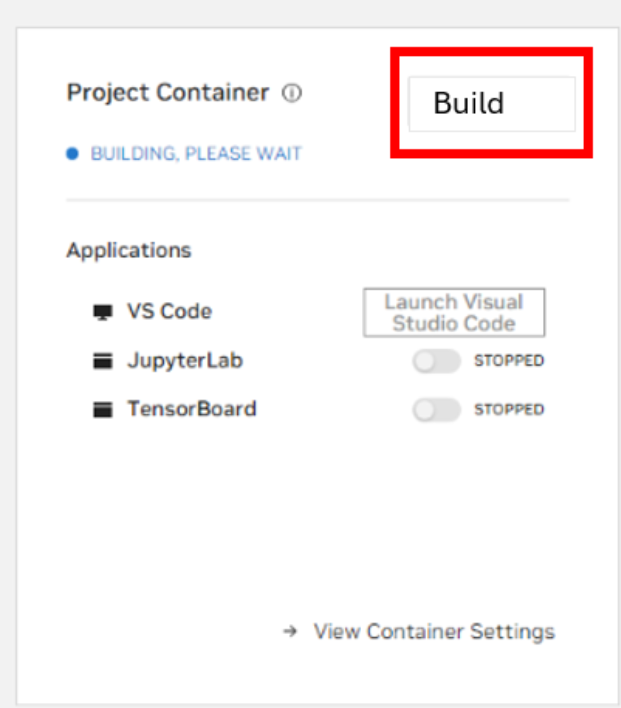The image size is (621, 708).
Task: Click the info icon beside Project Container
Action: (292, 93)
